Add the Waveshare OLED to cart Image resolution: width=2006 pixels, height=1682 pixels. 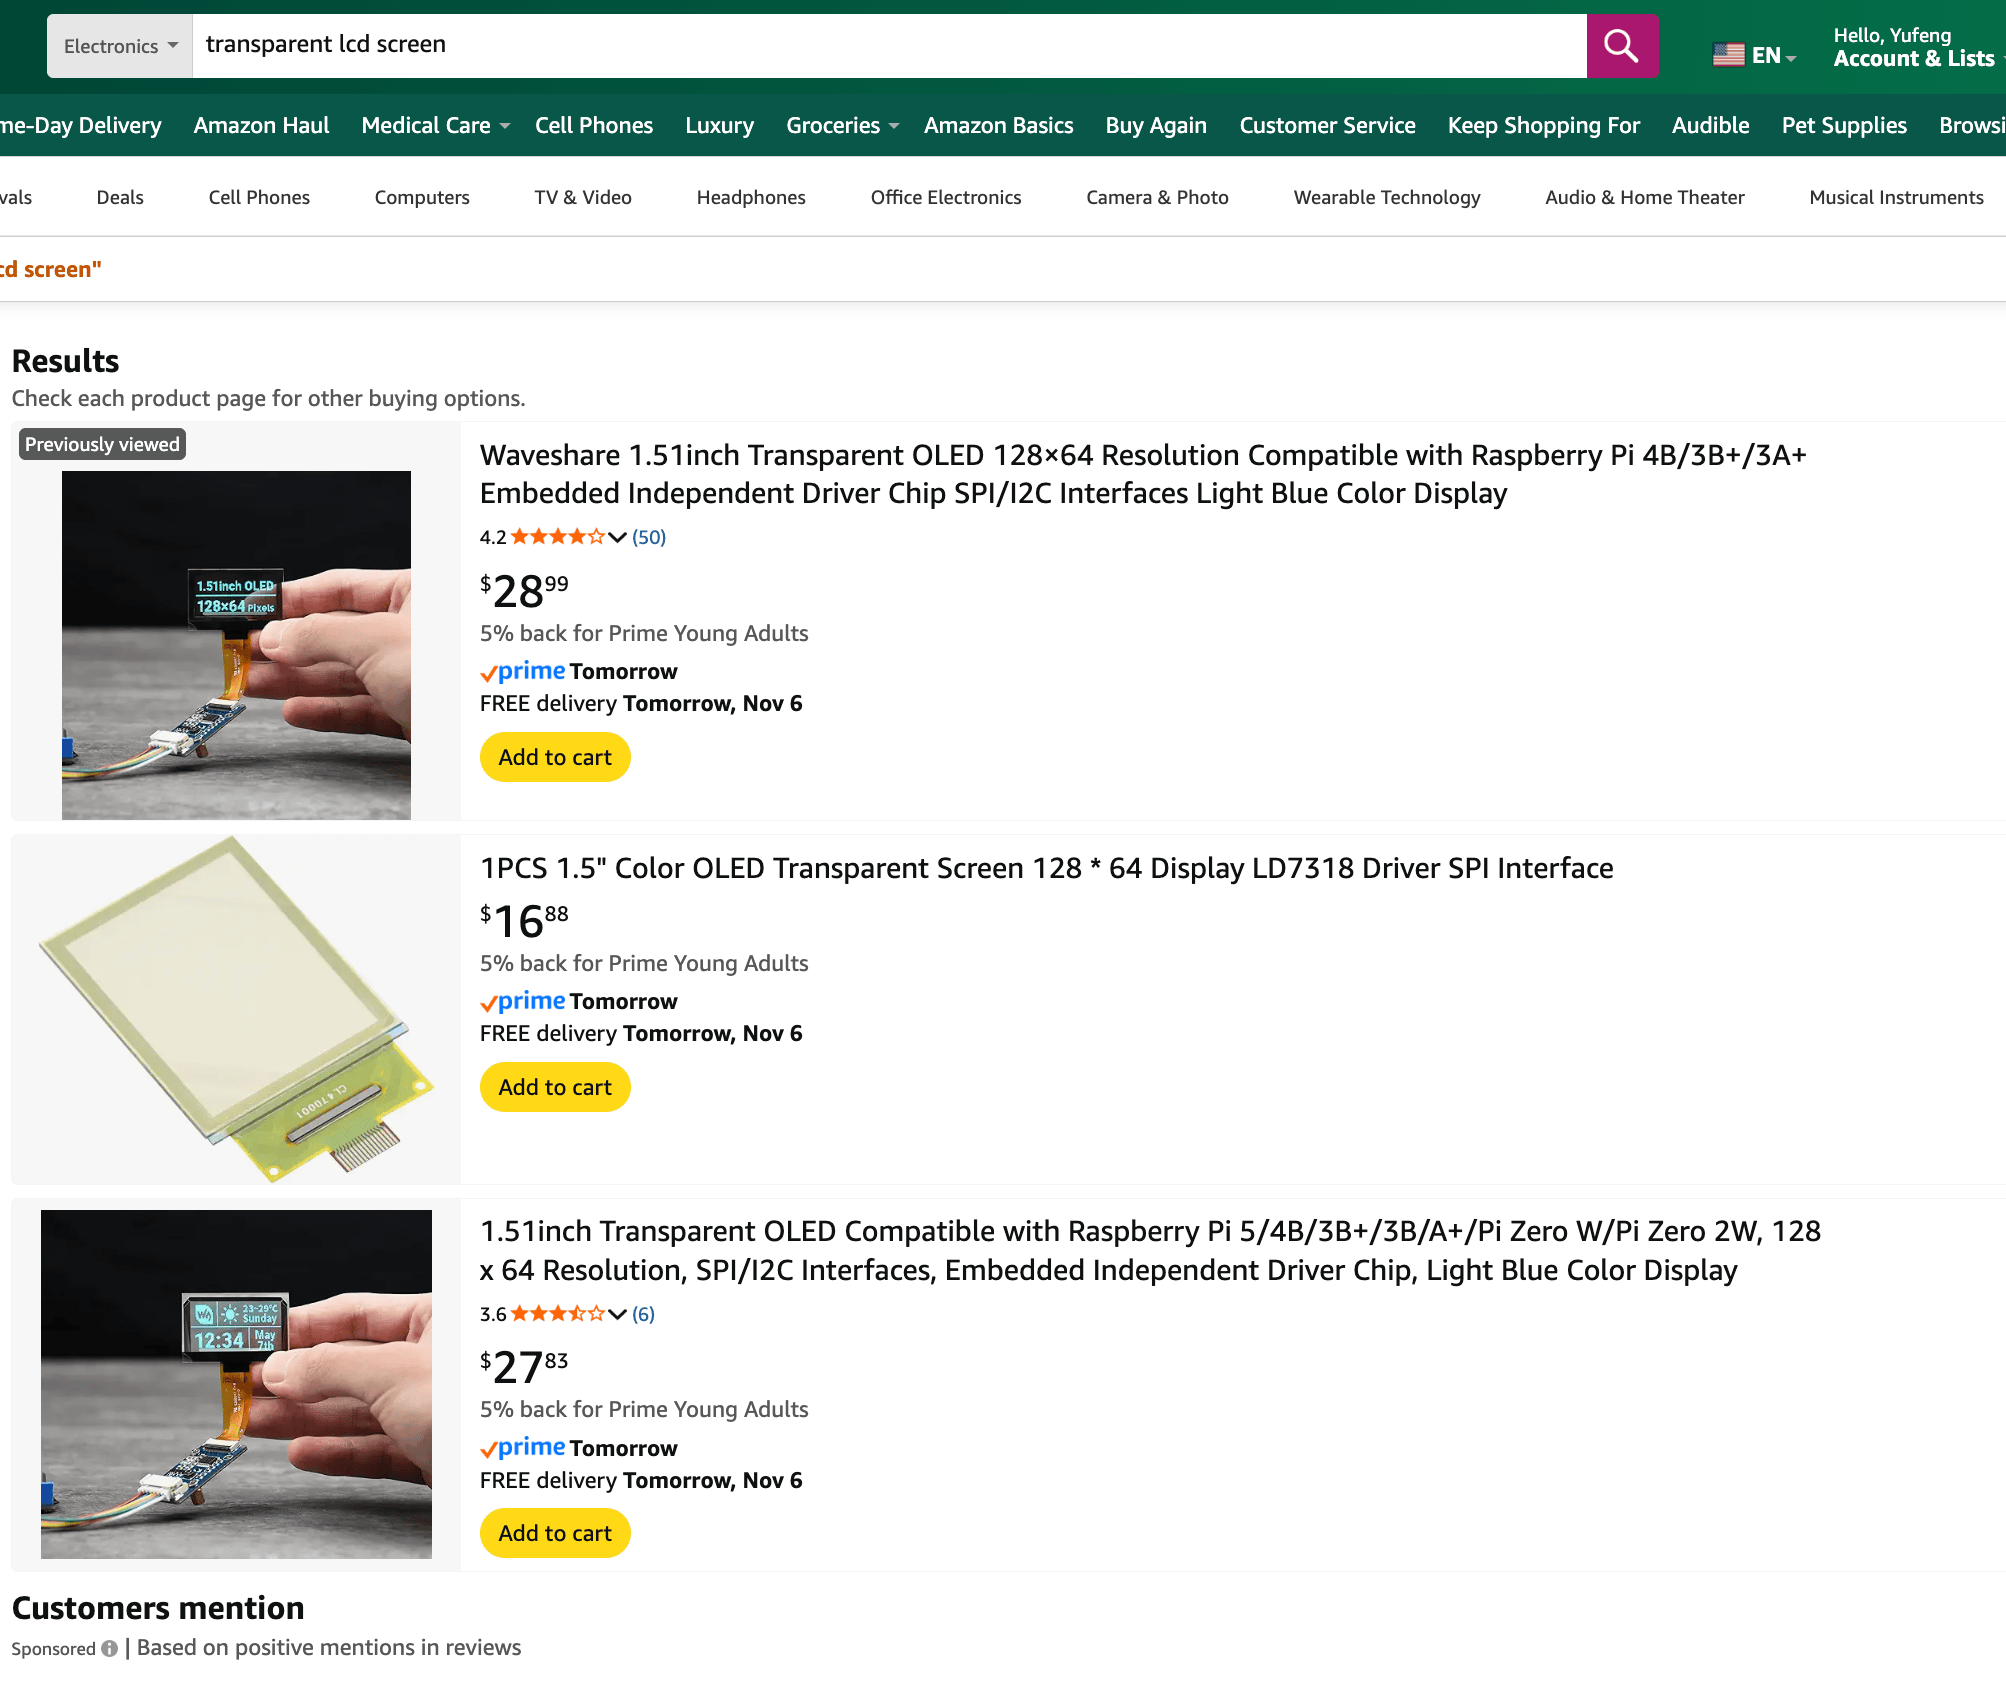point(554,757)
